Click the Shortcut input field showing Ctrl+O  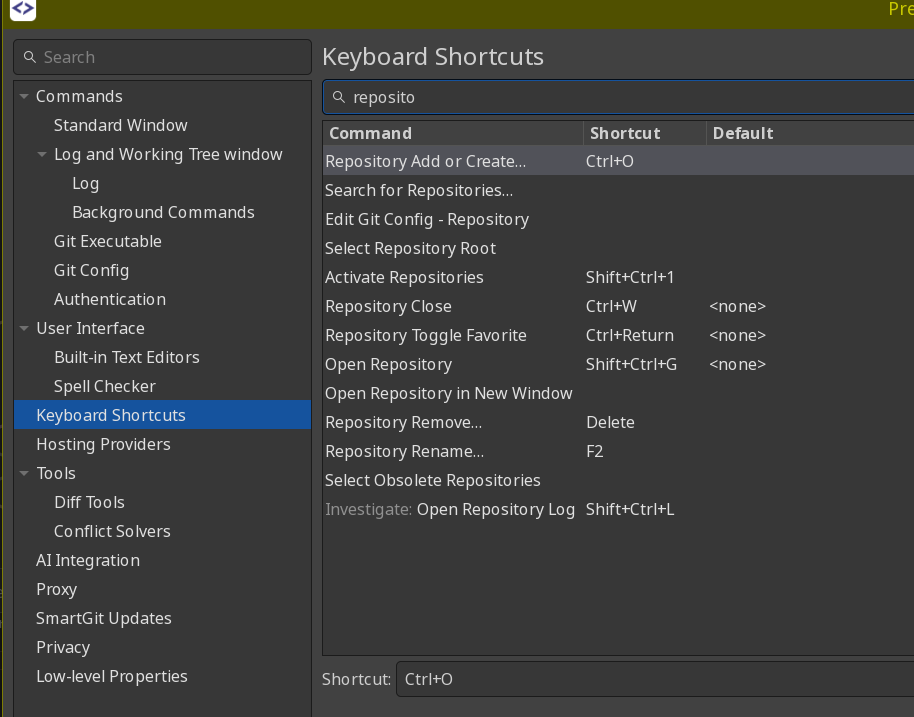650,679
